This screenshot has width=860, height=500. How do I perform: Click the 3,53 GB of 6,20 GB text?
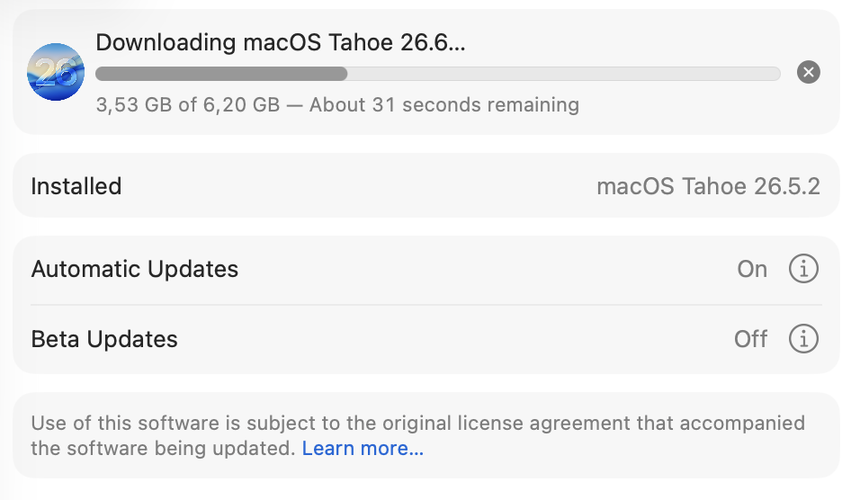[188, 105]
